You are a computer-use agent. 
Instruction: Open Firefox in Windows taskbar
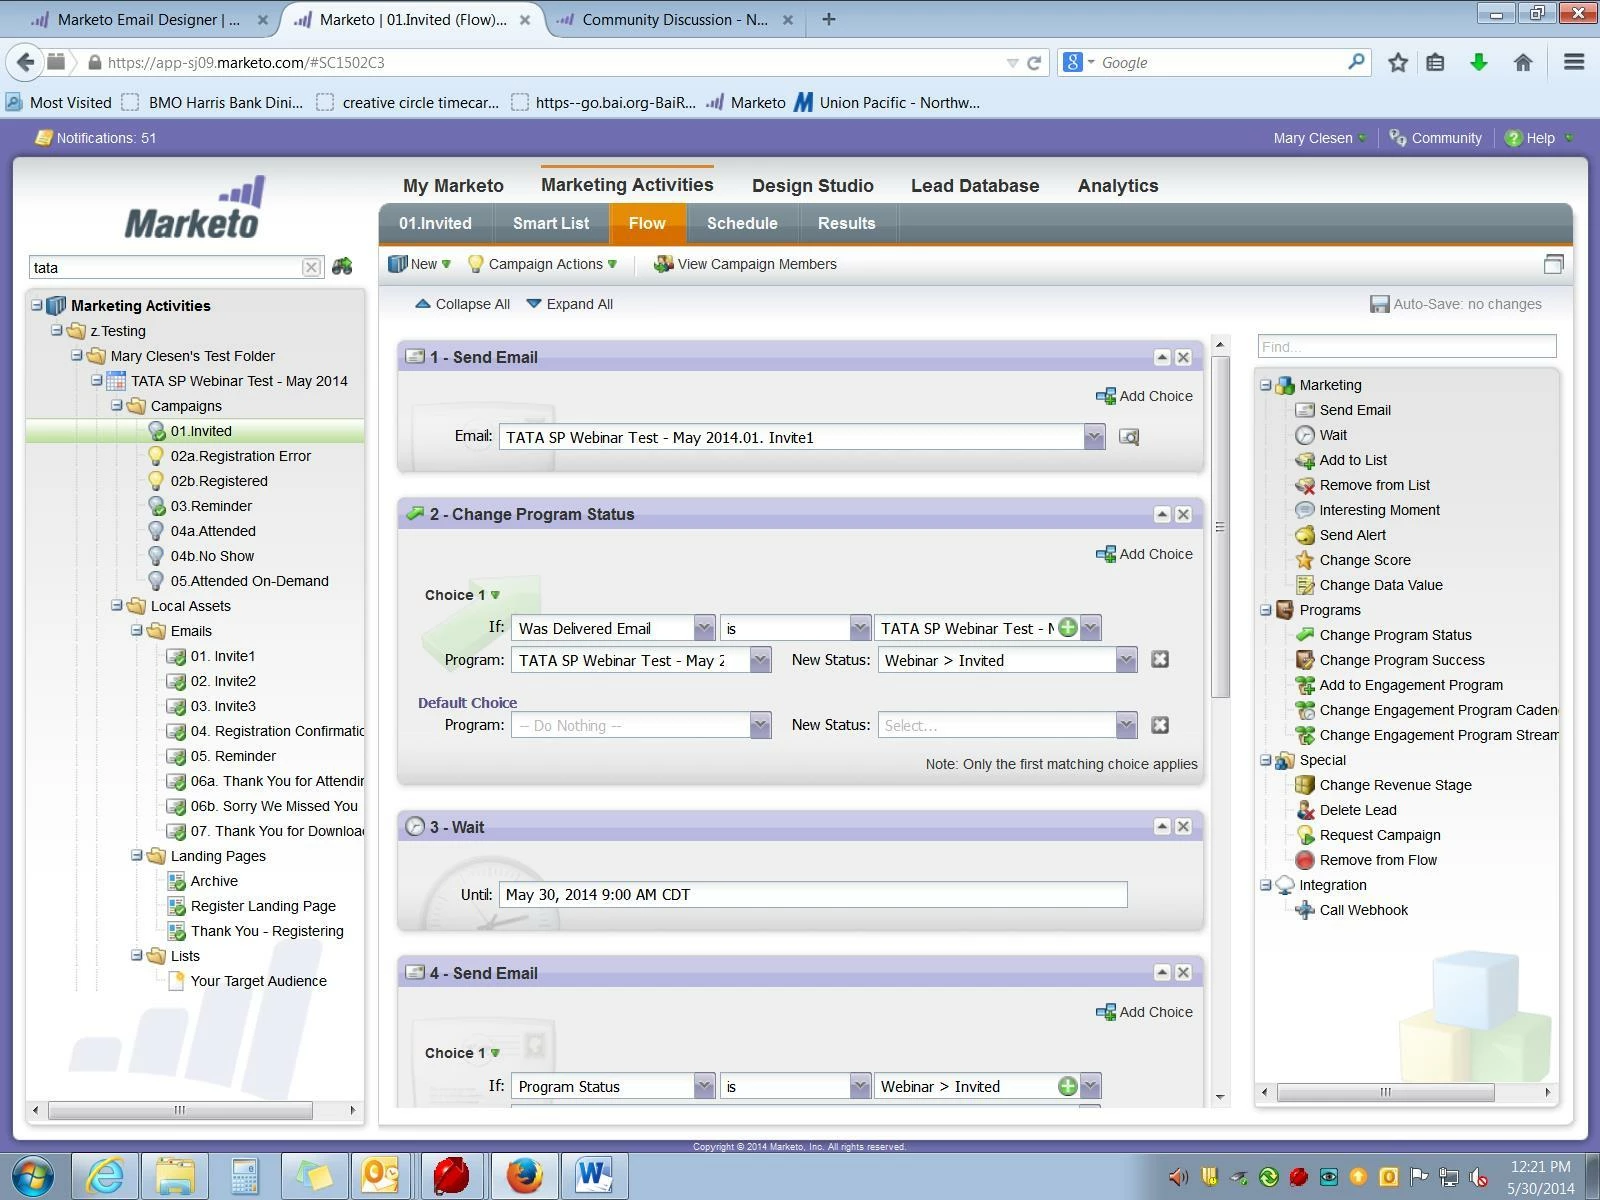point(524,1175)
